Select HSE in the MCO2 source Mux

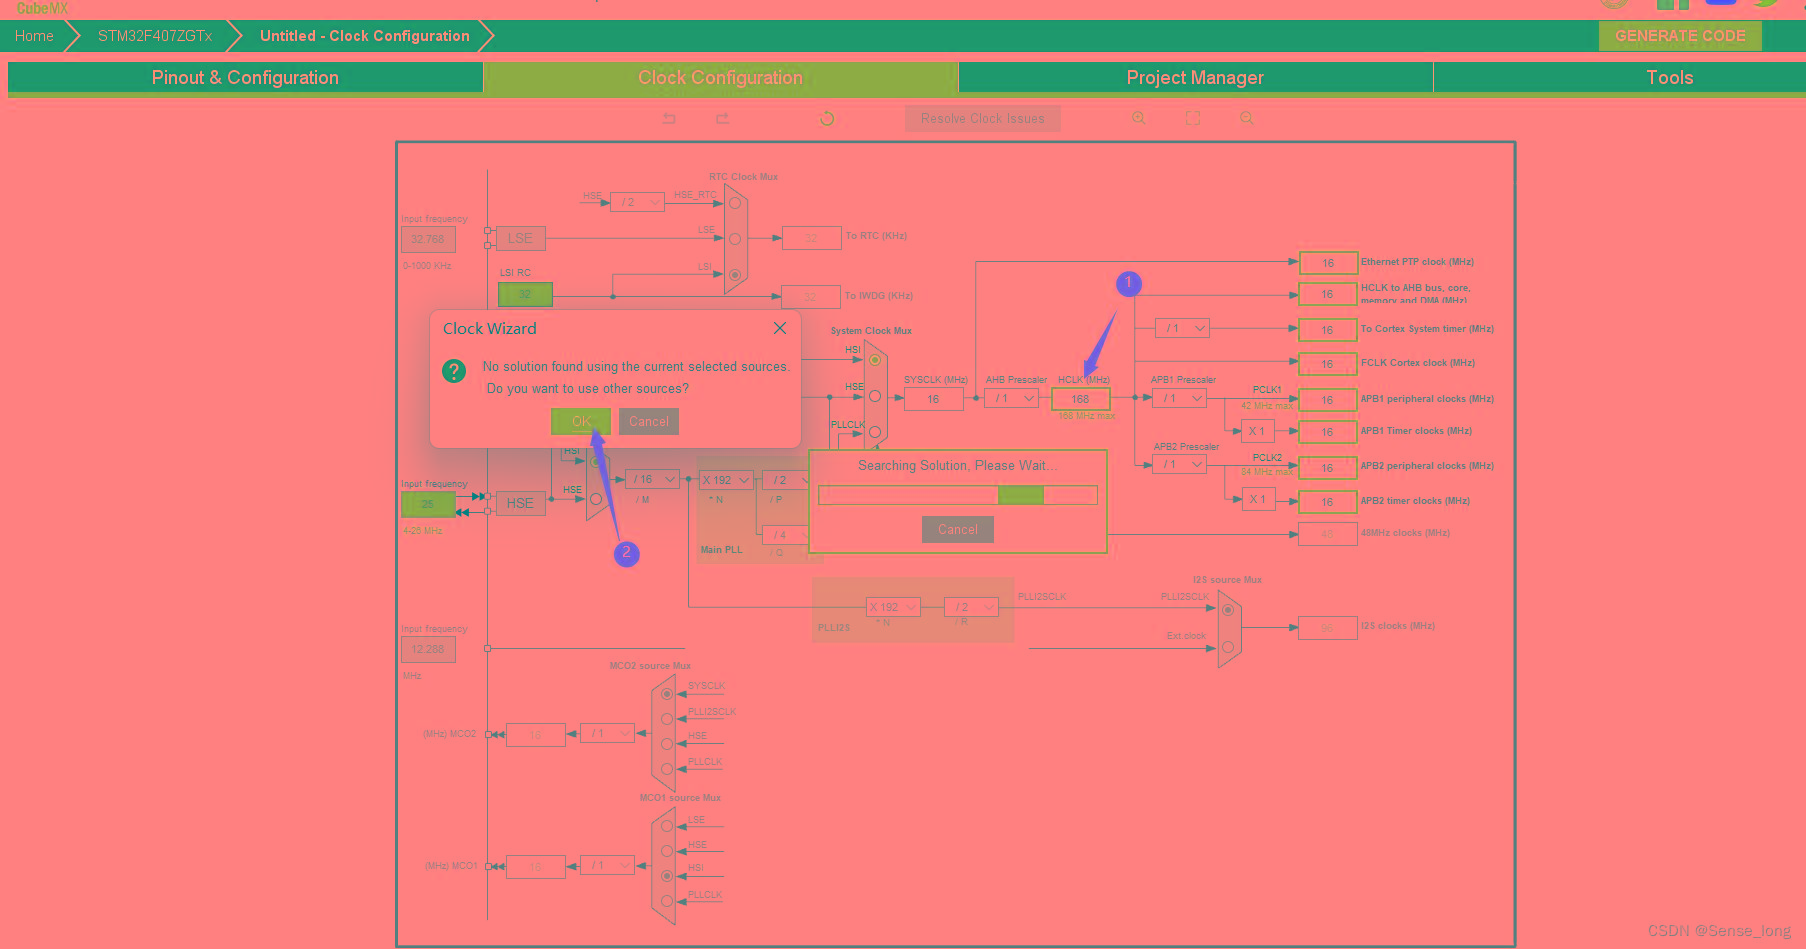(667, 744)
